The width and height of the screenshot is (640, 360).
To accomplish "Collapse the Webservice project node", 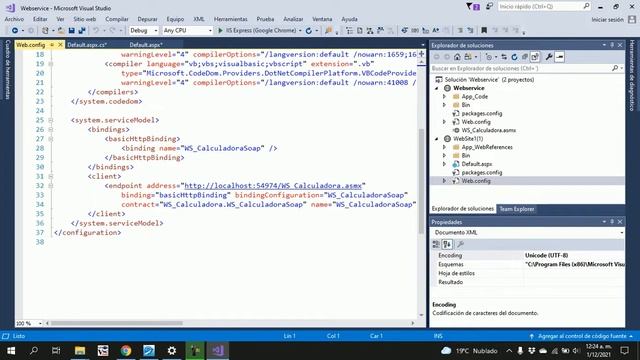I will (x=437, y=88).
